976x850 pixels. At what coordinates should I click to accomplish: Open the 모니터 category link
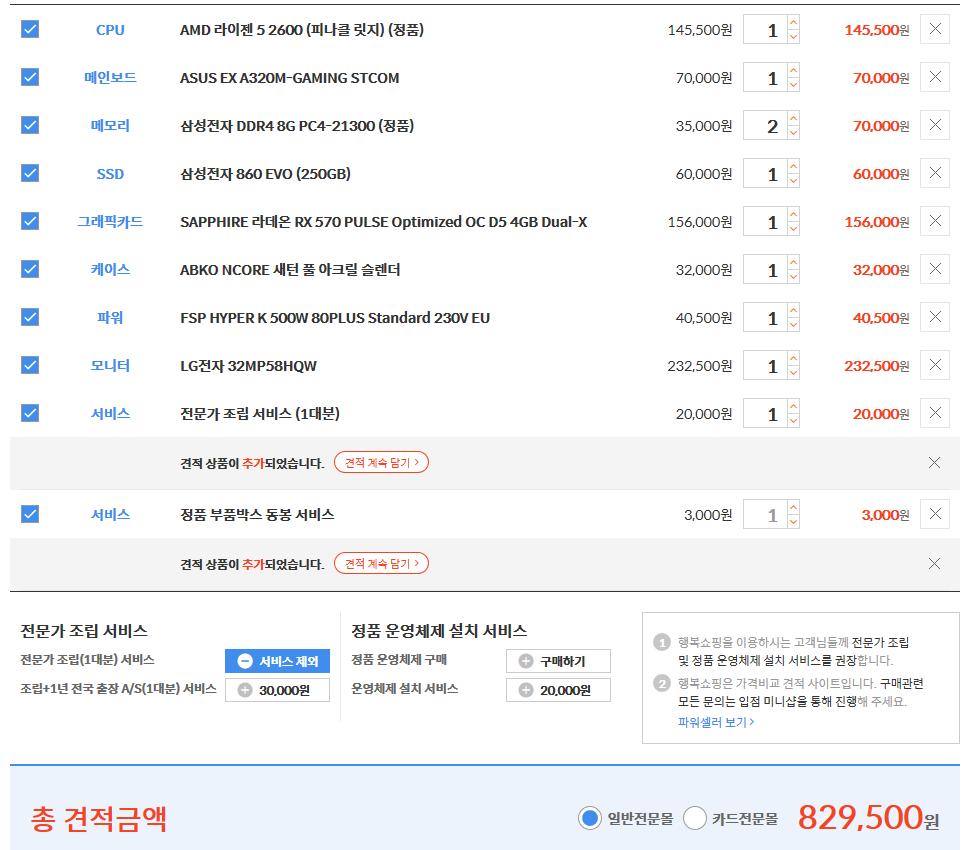[110, 366]
